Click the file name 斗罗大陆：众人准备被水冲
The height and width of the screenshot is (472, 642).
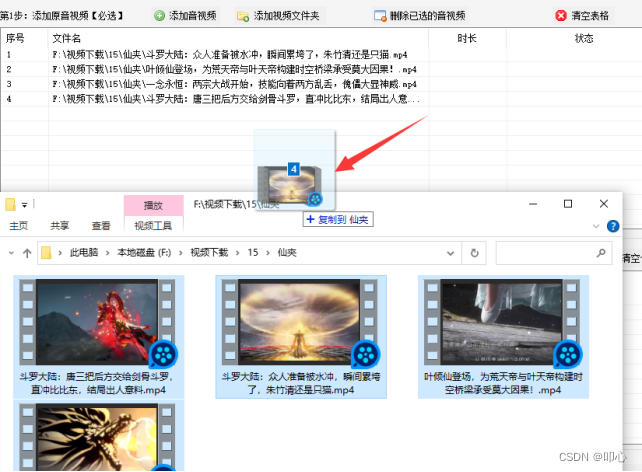coord(301,383)
